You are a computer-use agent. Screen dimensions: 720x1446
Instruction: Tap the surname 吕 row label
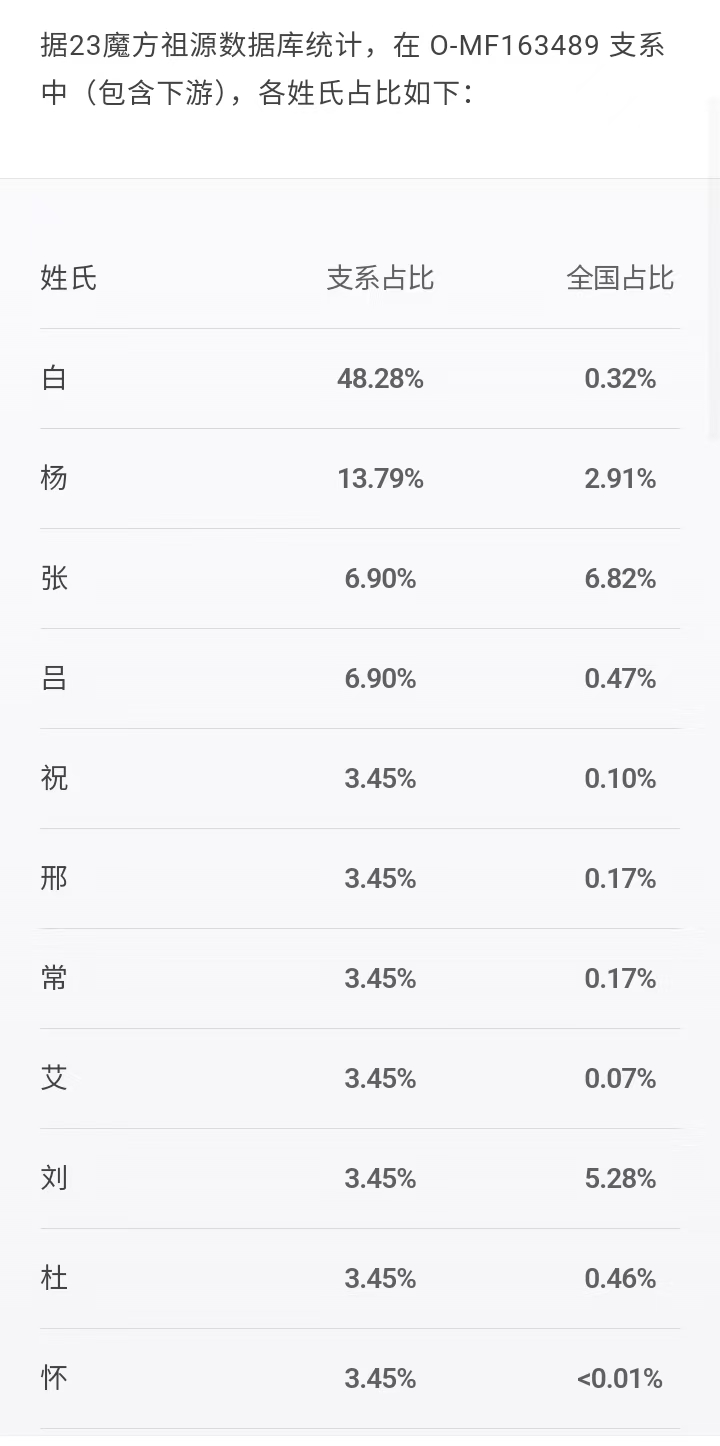point(54,678)
